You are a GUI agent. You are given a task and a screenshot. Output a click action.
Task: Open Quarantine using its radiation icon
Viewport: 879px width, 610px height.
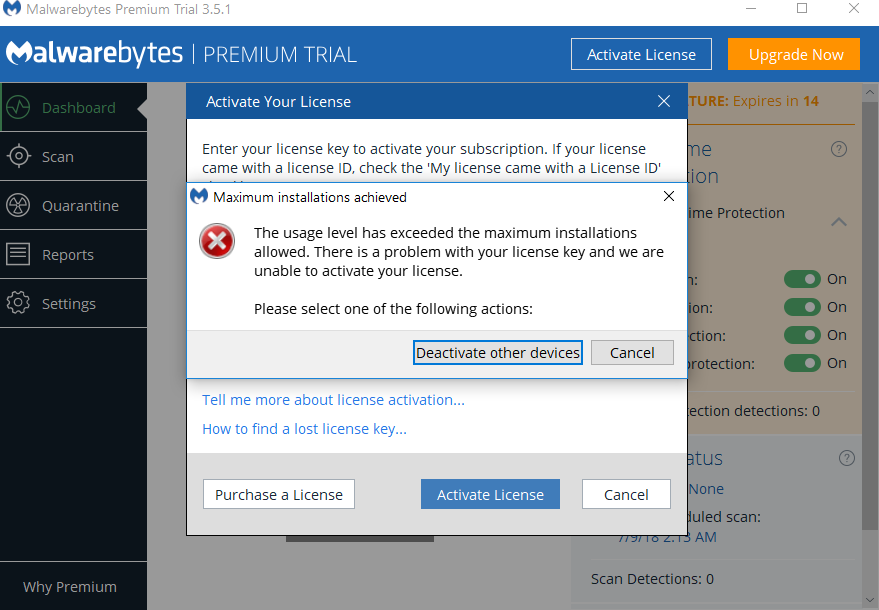point(18,205)
